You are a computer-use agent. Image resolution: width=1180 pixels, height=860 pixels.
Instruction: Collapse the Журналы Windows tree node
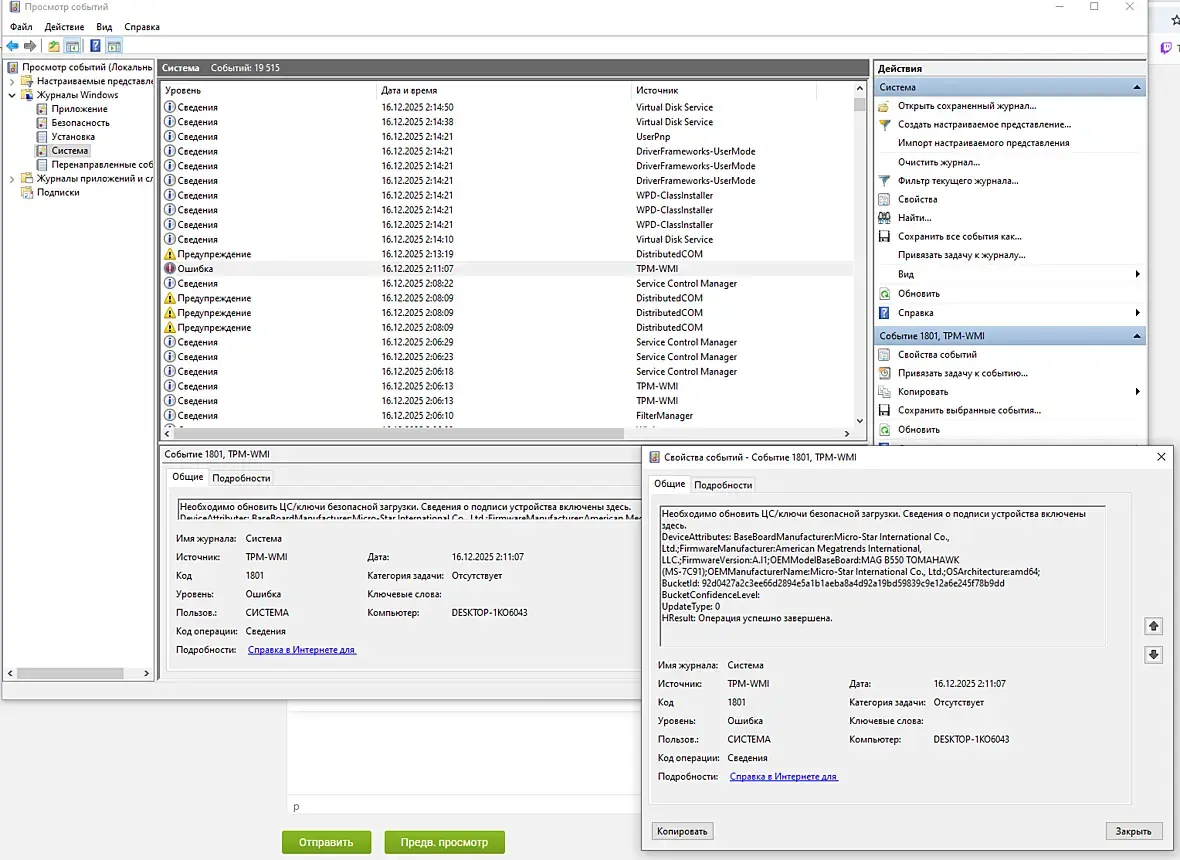tap(12, 96)
